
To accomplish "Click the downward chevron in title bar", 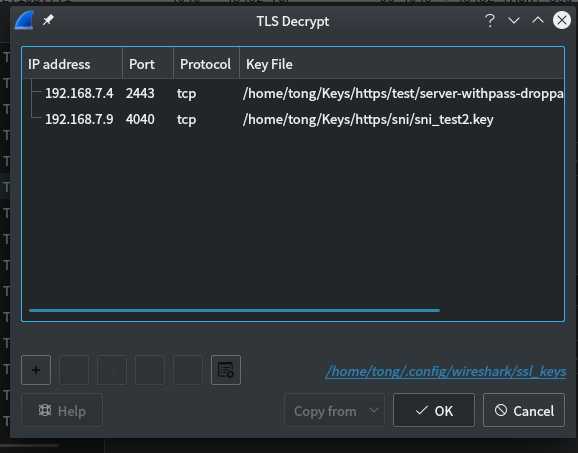I will click(x=513, y=21).
